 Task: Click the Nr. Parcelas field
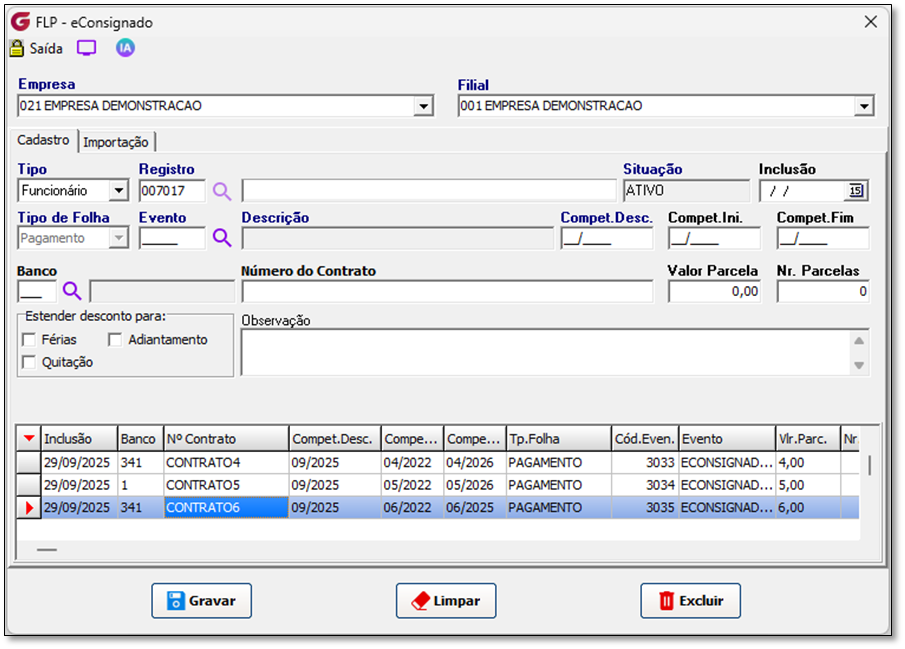click(x=823, y=291)
